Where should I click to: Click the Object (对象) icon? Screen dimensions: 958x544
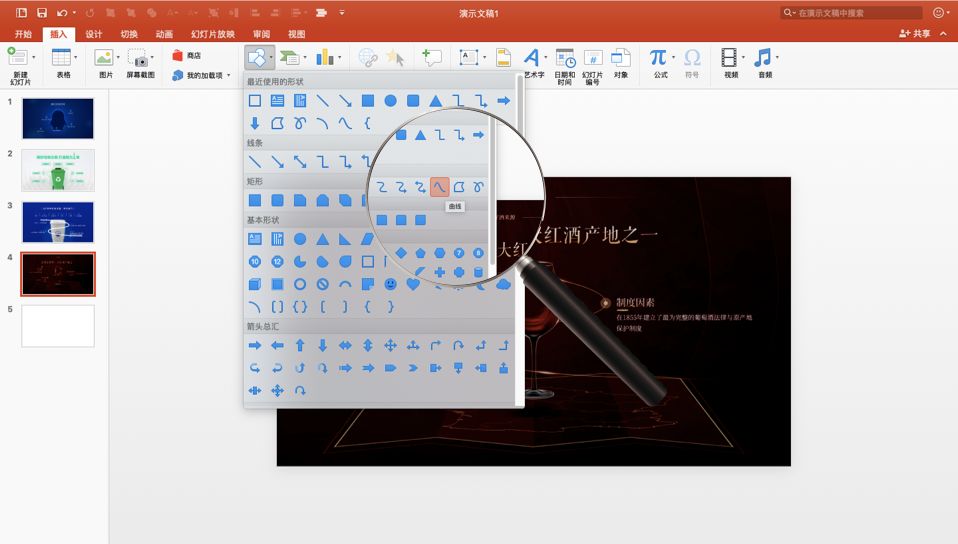pyautogui.click(x=621, y=57)
